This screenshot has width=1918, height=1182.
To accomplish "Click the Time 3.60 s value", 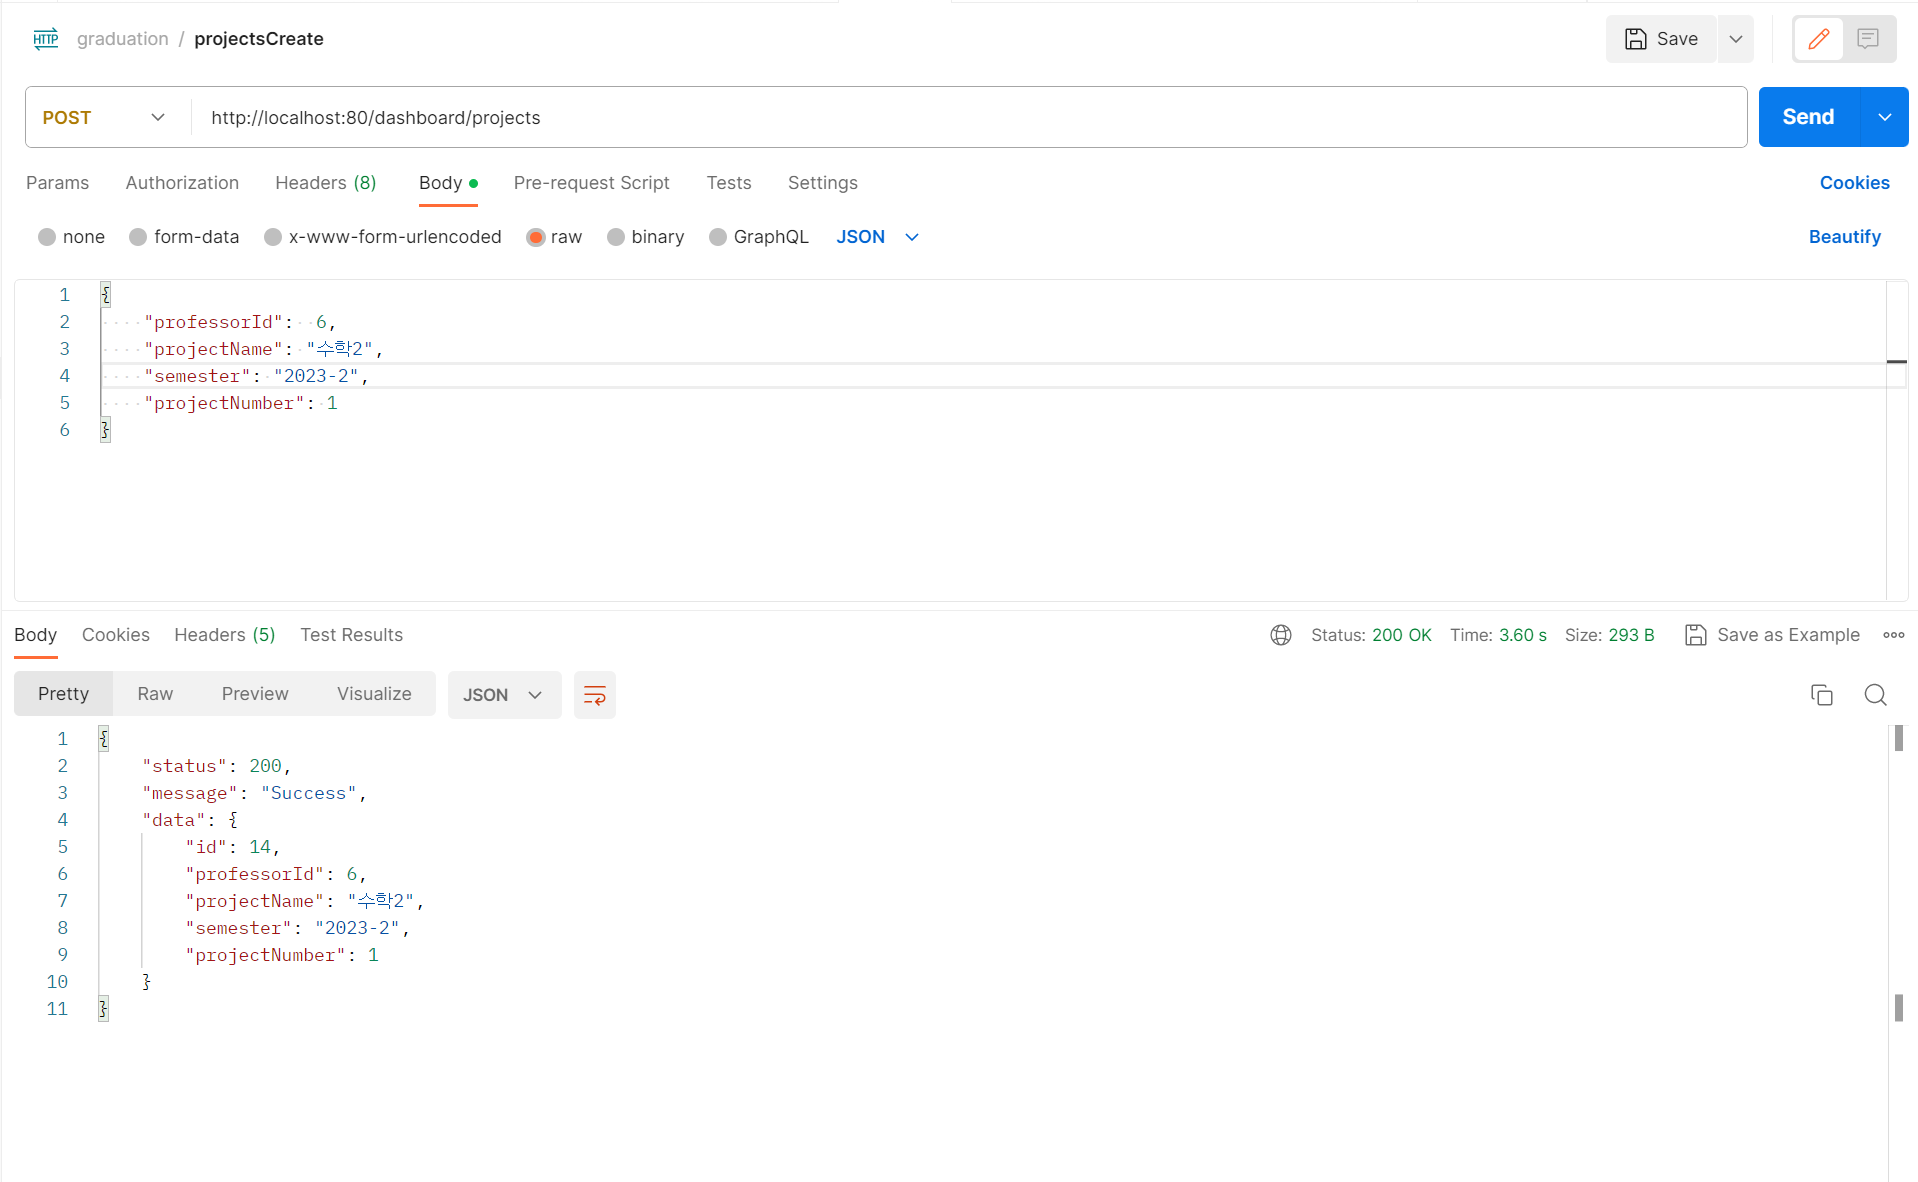I will click(1522, 635).
